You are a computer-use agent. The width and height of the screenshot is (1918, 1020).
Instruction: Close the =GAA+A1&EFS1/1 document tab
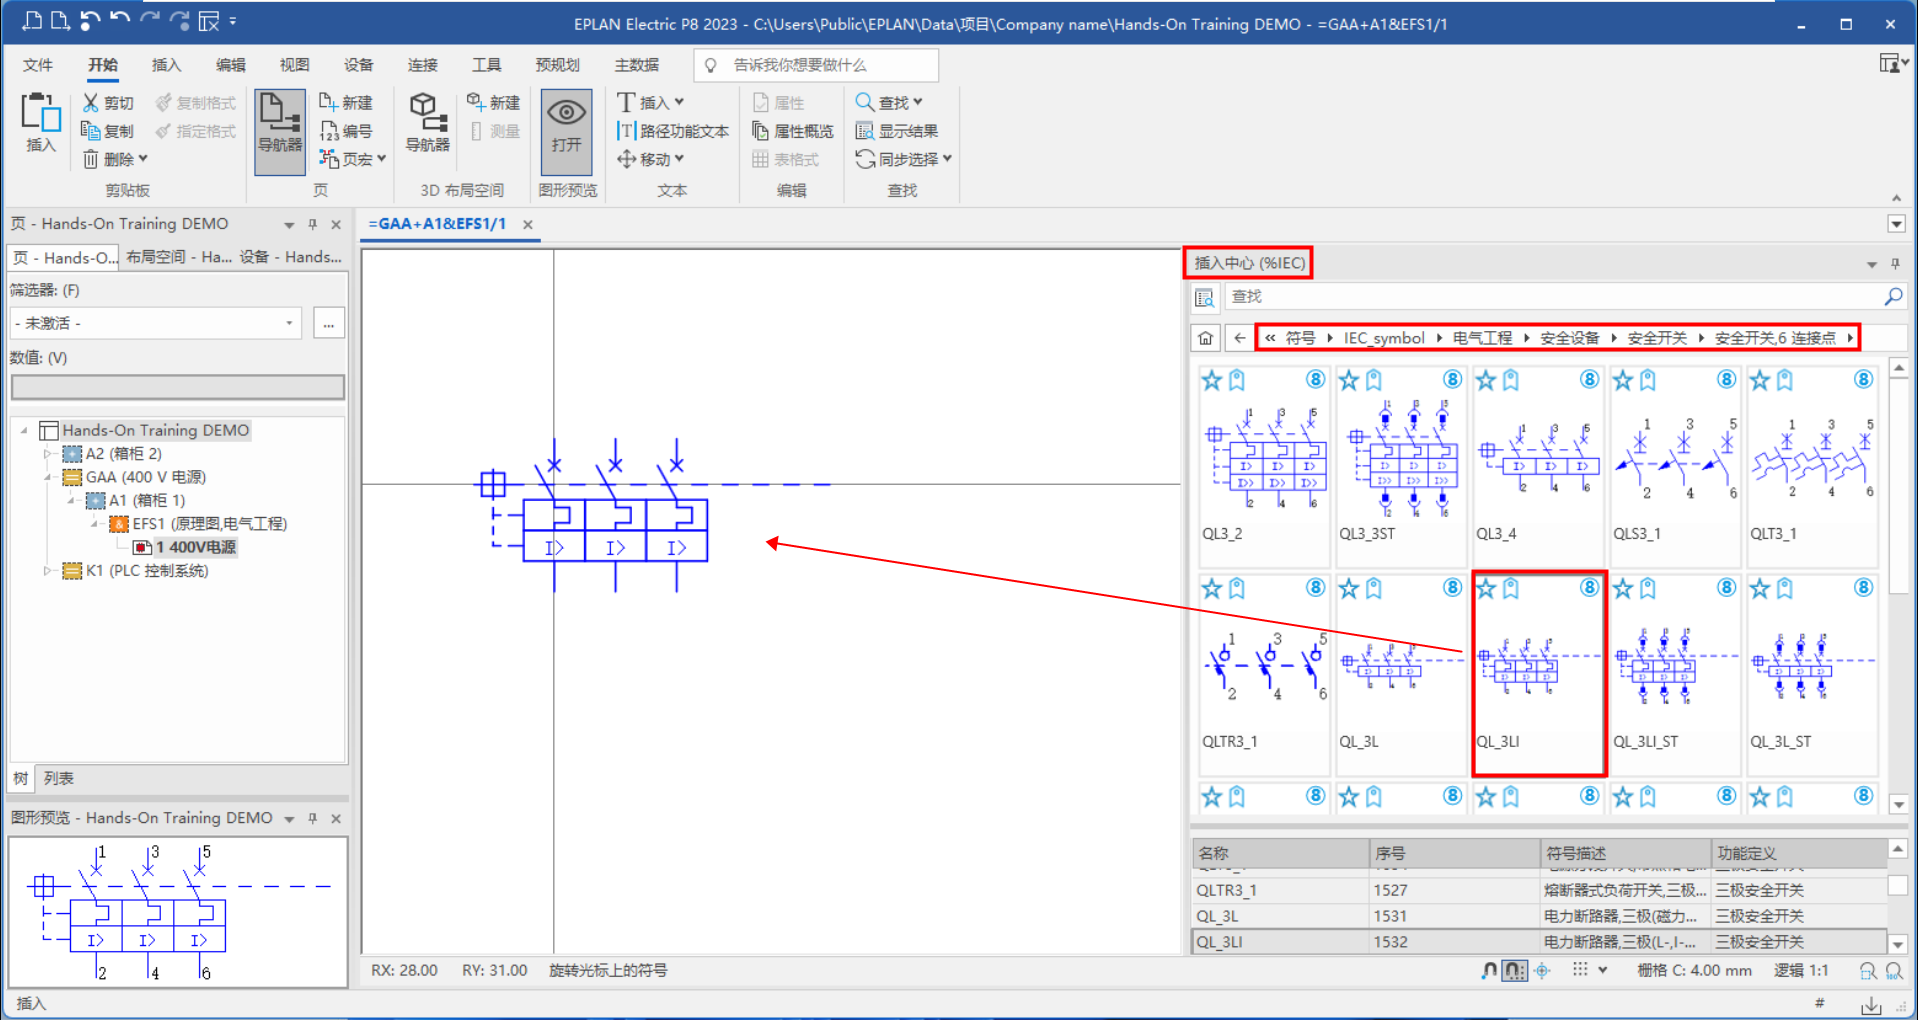[527, 225]
